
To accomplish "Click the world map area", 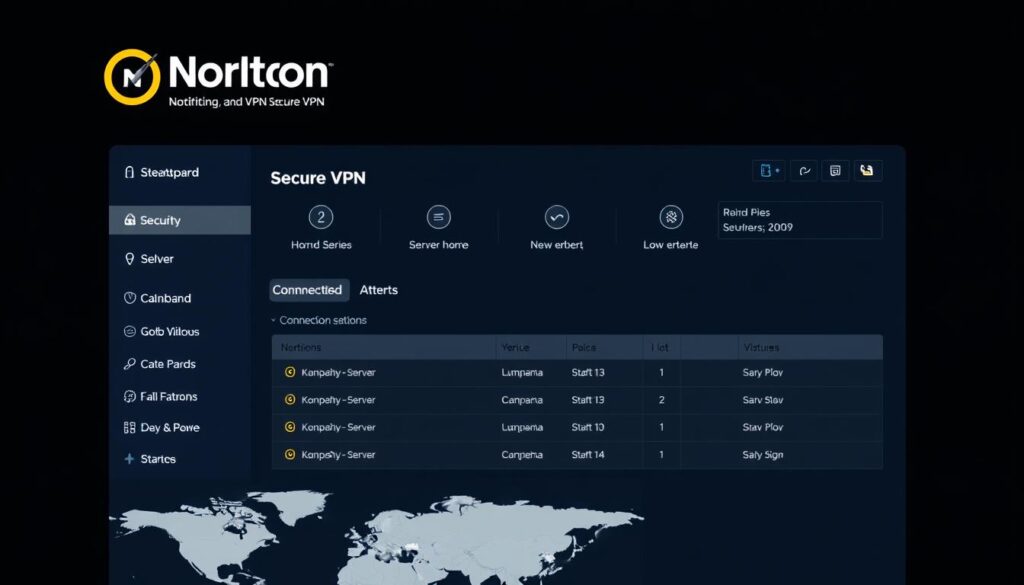I will [377, 537].
